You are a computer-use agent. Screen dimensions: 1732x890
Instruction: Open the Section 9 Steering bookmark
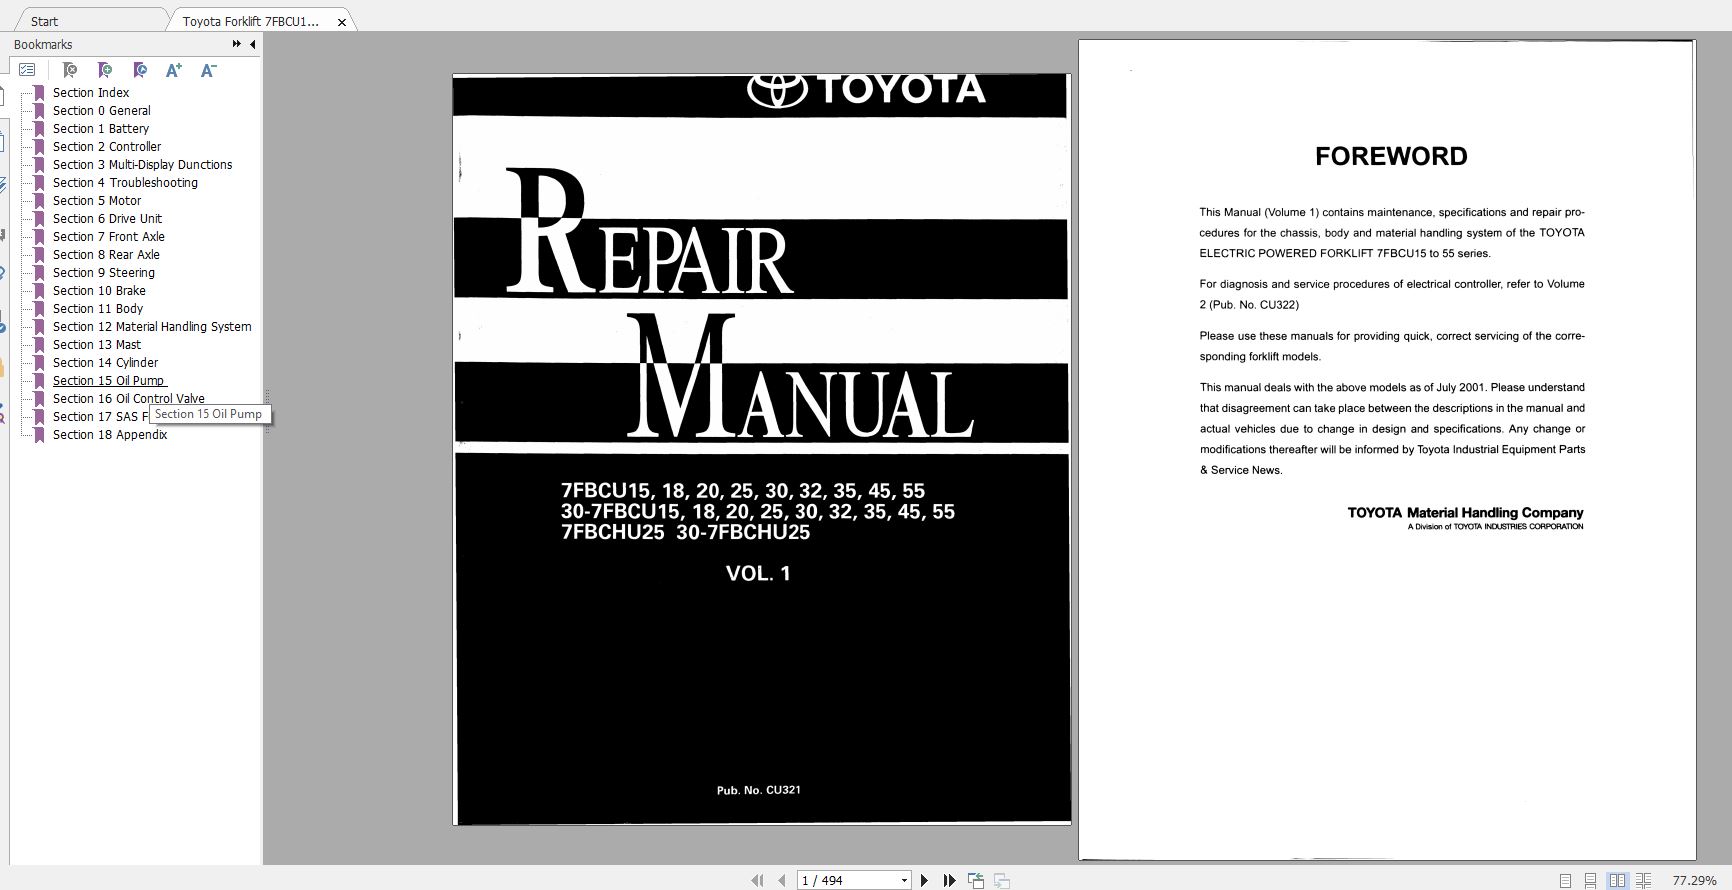(104, 273)
